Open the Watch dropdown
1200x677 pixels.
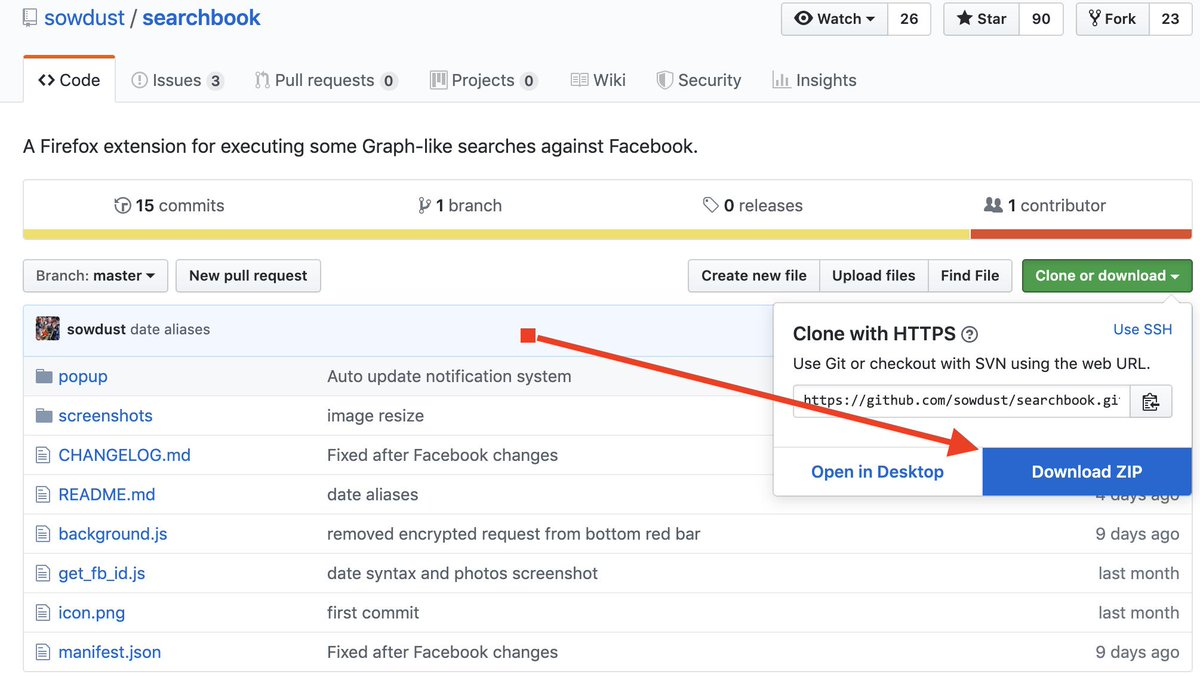834,19
